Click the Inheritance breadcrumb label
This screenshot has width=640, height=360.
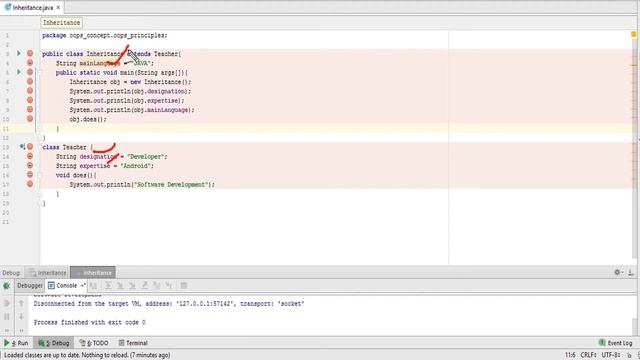[62, 23]
